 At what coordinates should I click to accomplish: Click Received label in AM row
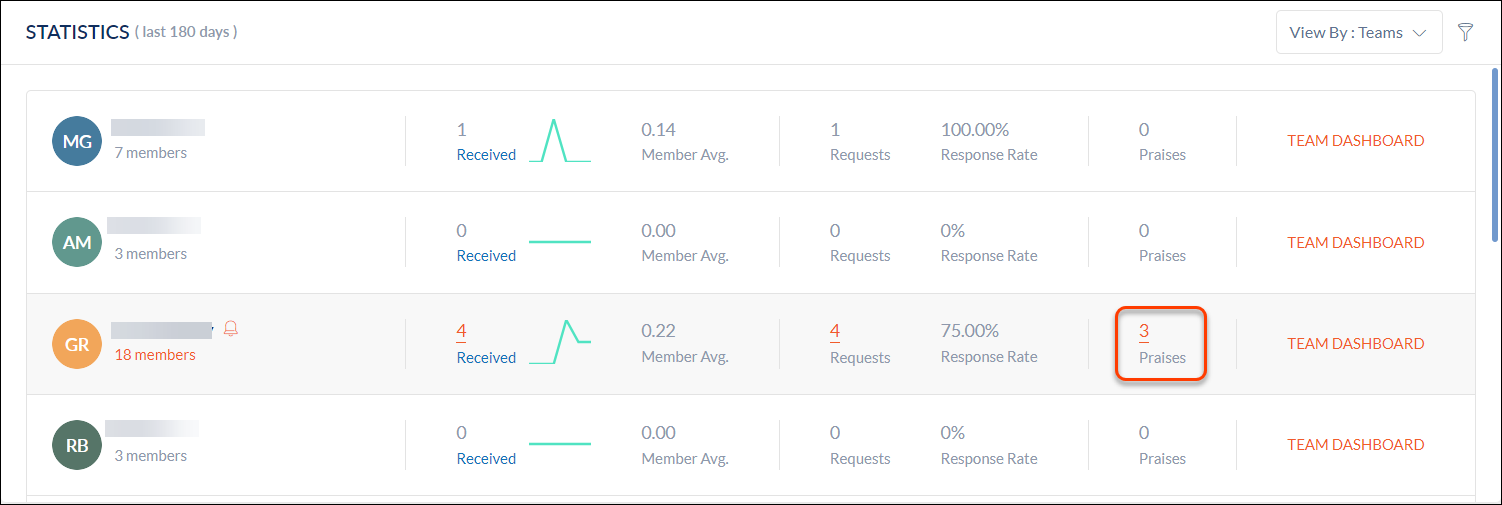[486, 256]
